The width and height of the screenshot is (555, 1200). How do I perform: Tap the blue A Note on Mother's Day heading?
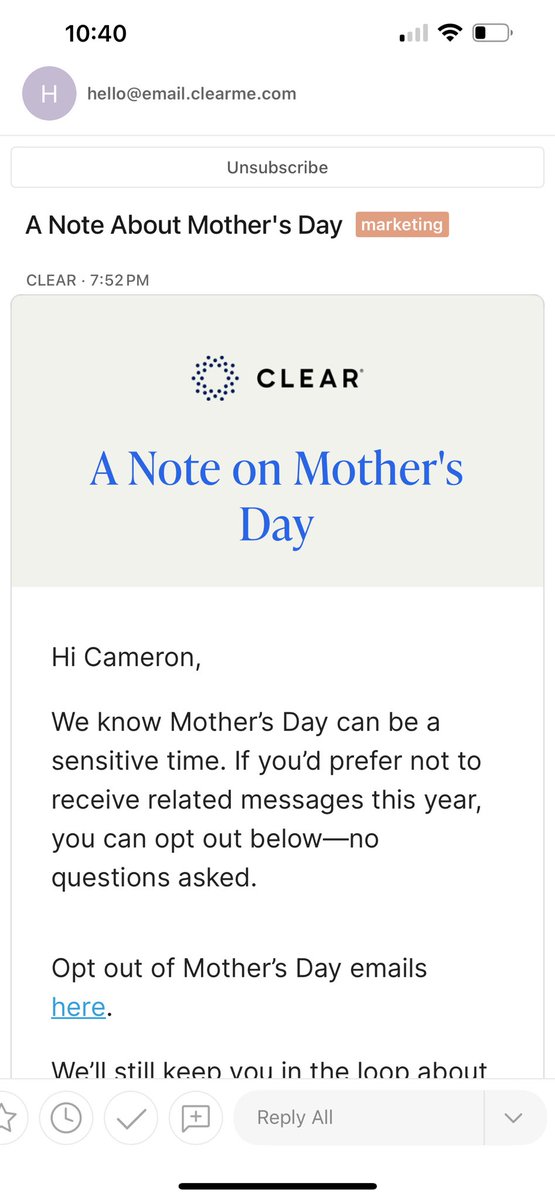click(x=277, y=496)
